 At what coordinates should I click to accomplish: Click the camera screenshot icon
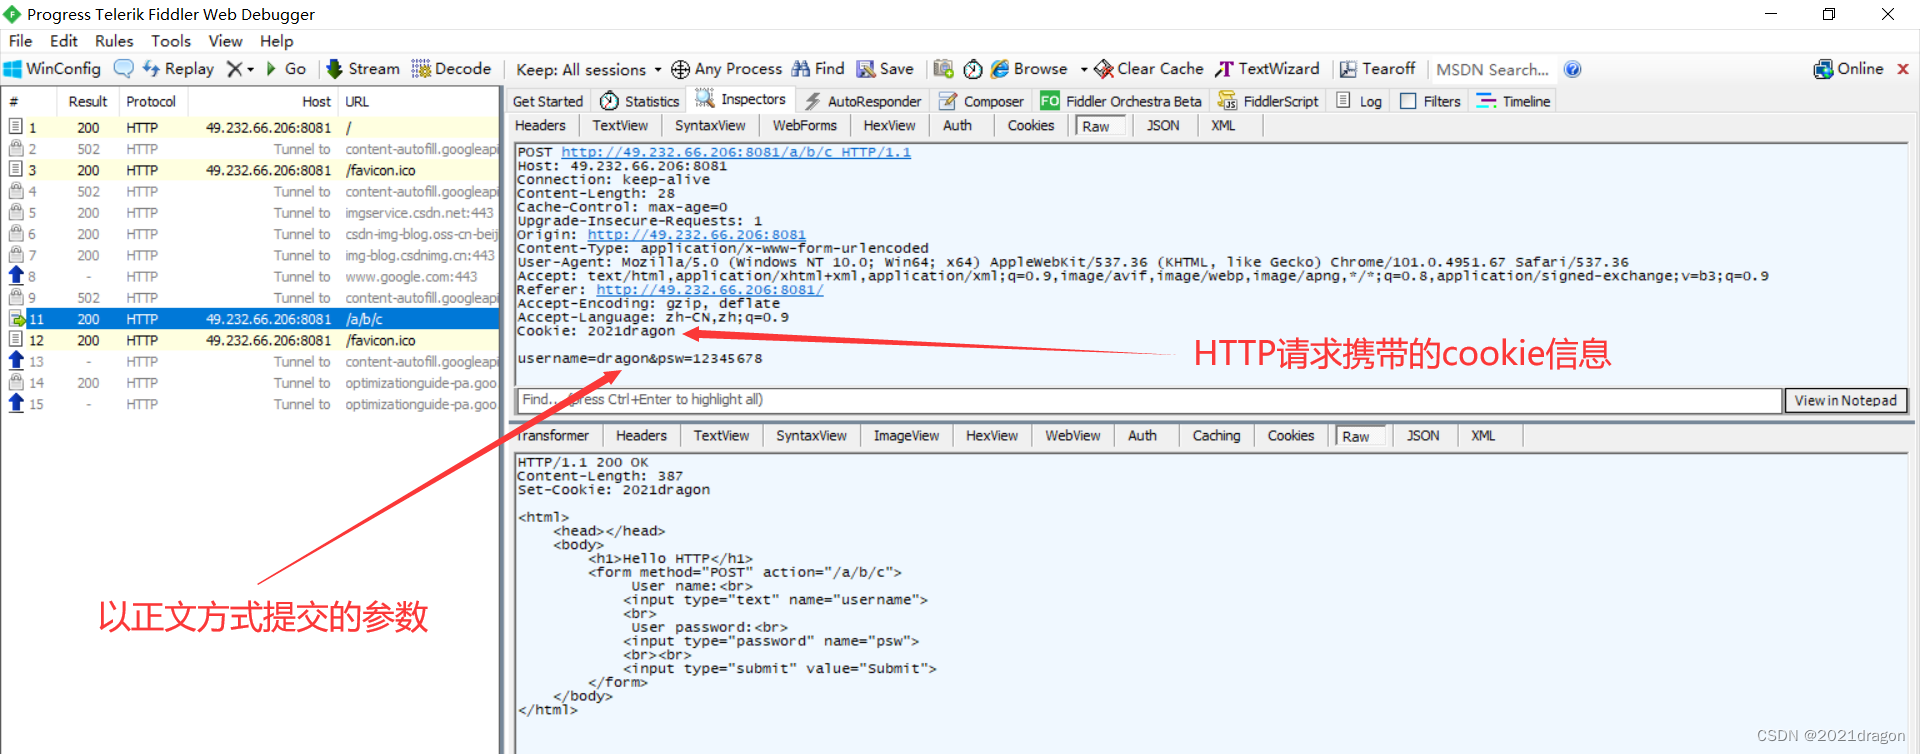pos(943,69)
